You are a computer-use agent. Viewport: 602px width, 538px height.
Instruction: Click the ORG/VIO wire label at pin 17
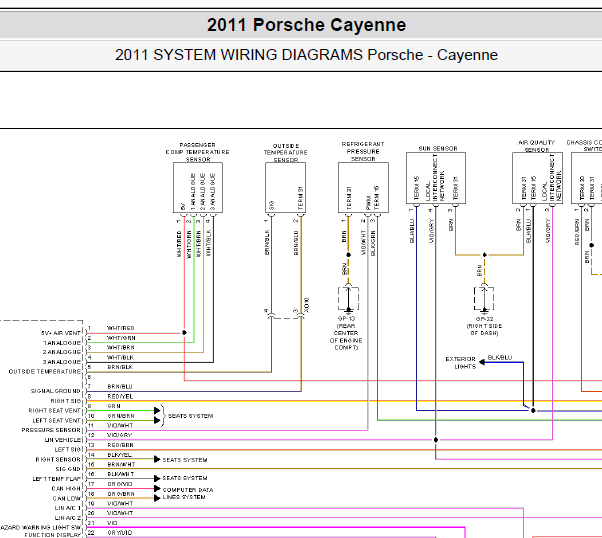(119, 484)
